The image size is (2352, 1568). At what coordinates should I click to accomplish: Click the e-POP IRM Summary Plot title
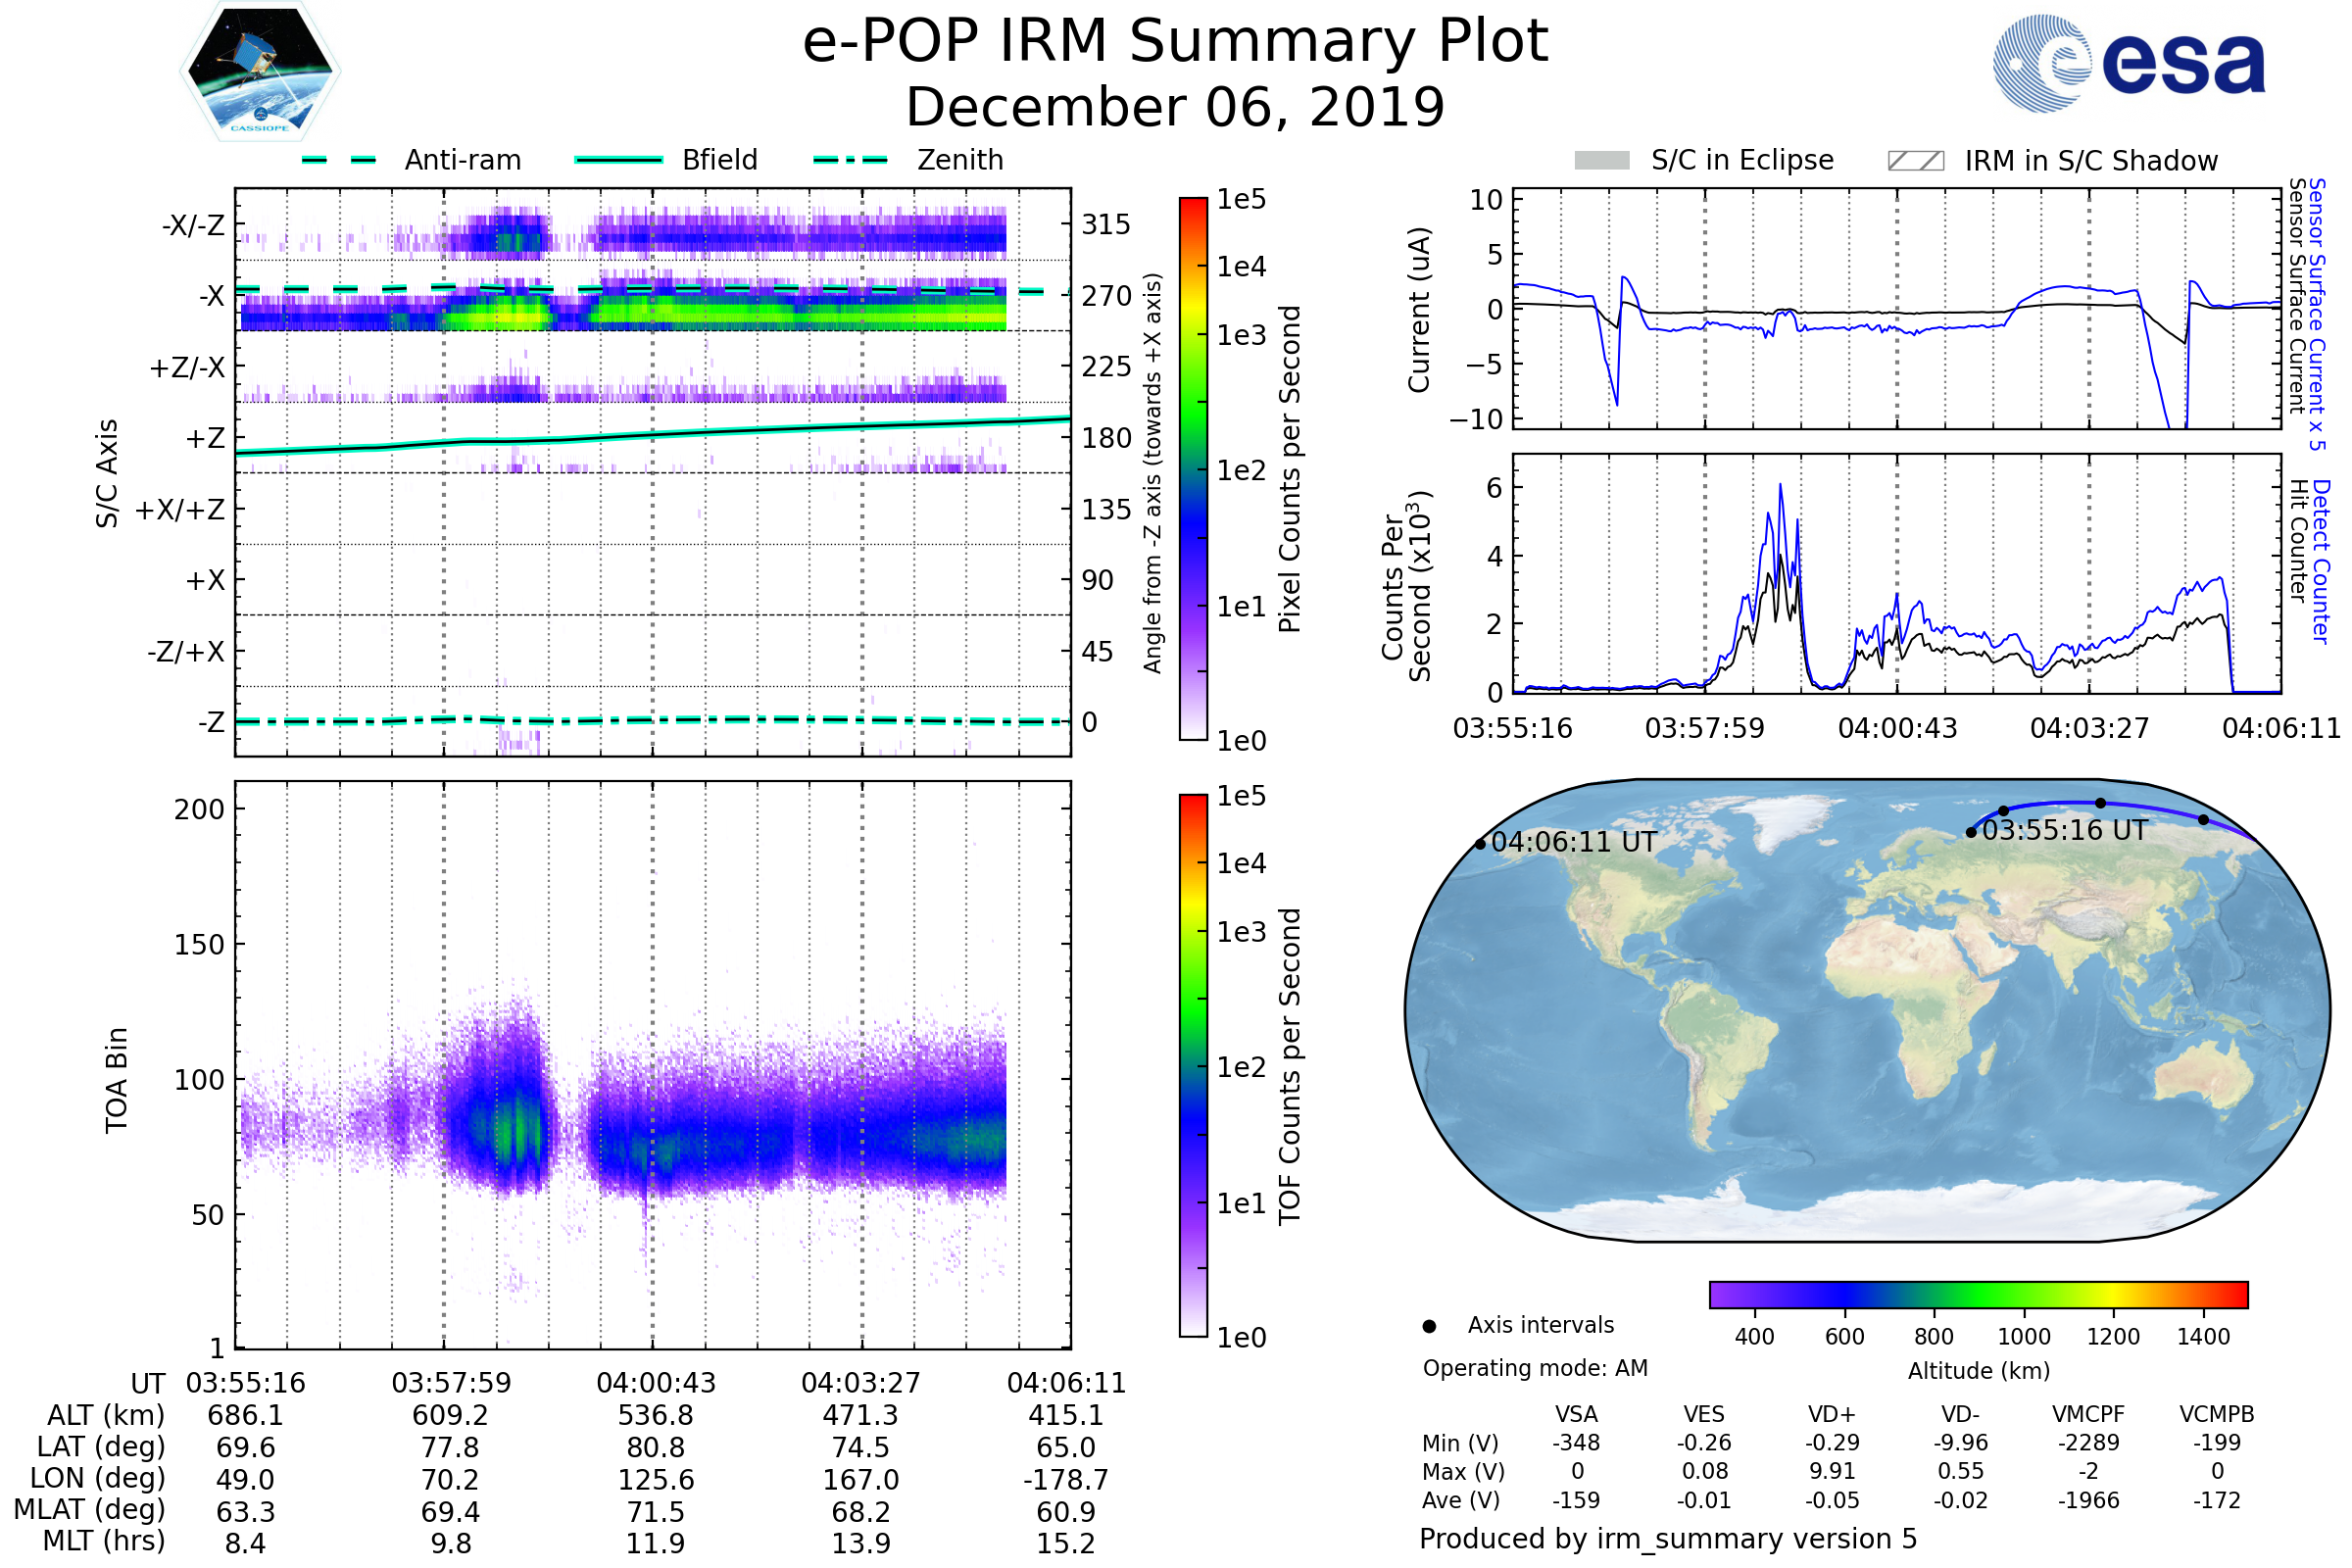click(1175, 42)
